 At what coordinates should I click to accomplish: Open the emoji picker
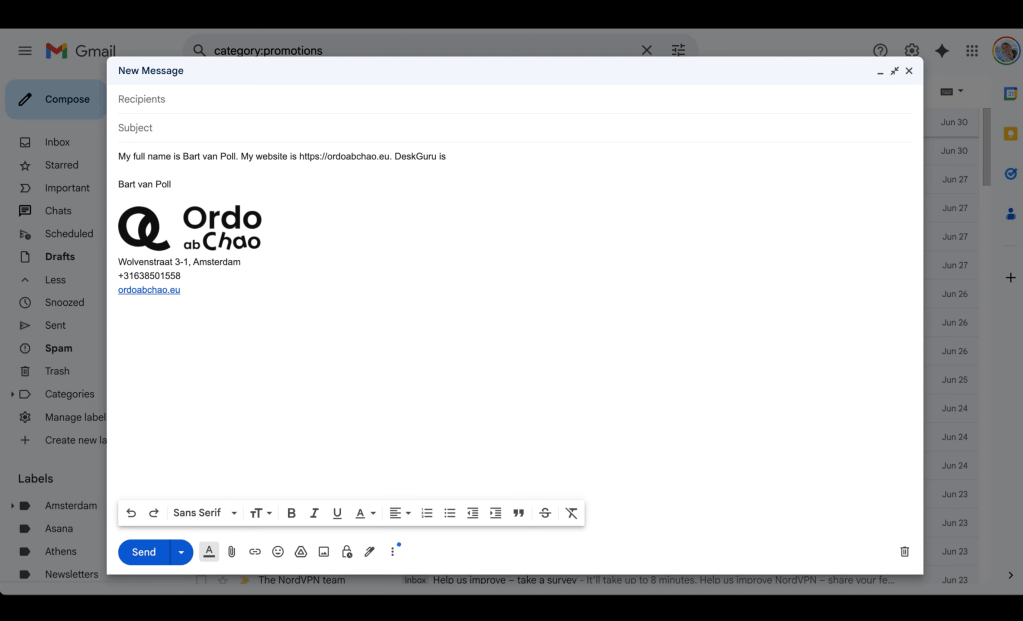pos(278,552)
